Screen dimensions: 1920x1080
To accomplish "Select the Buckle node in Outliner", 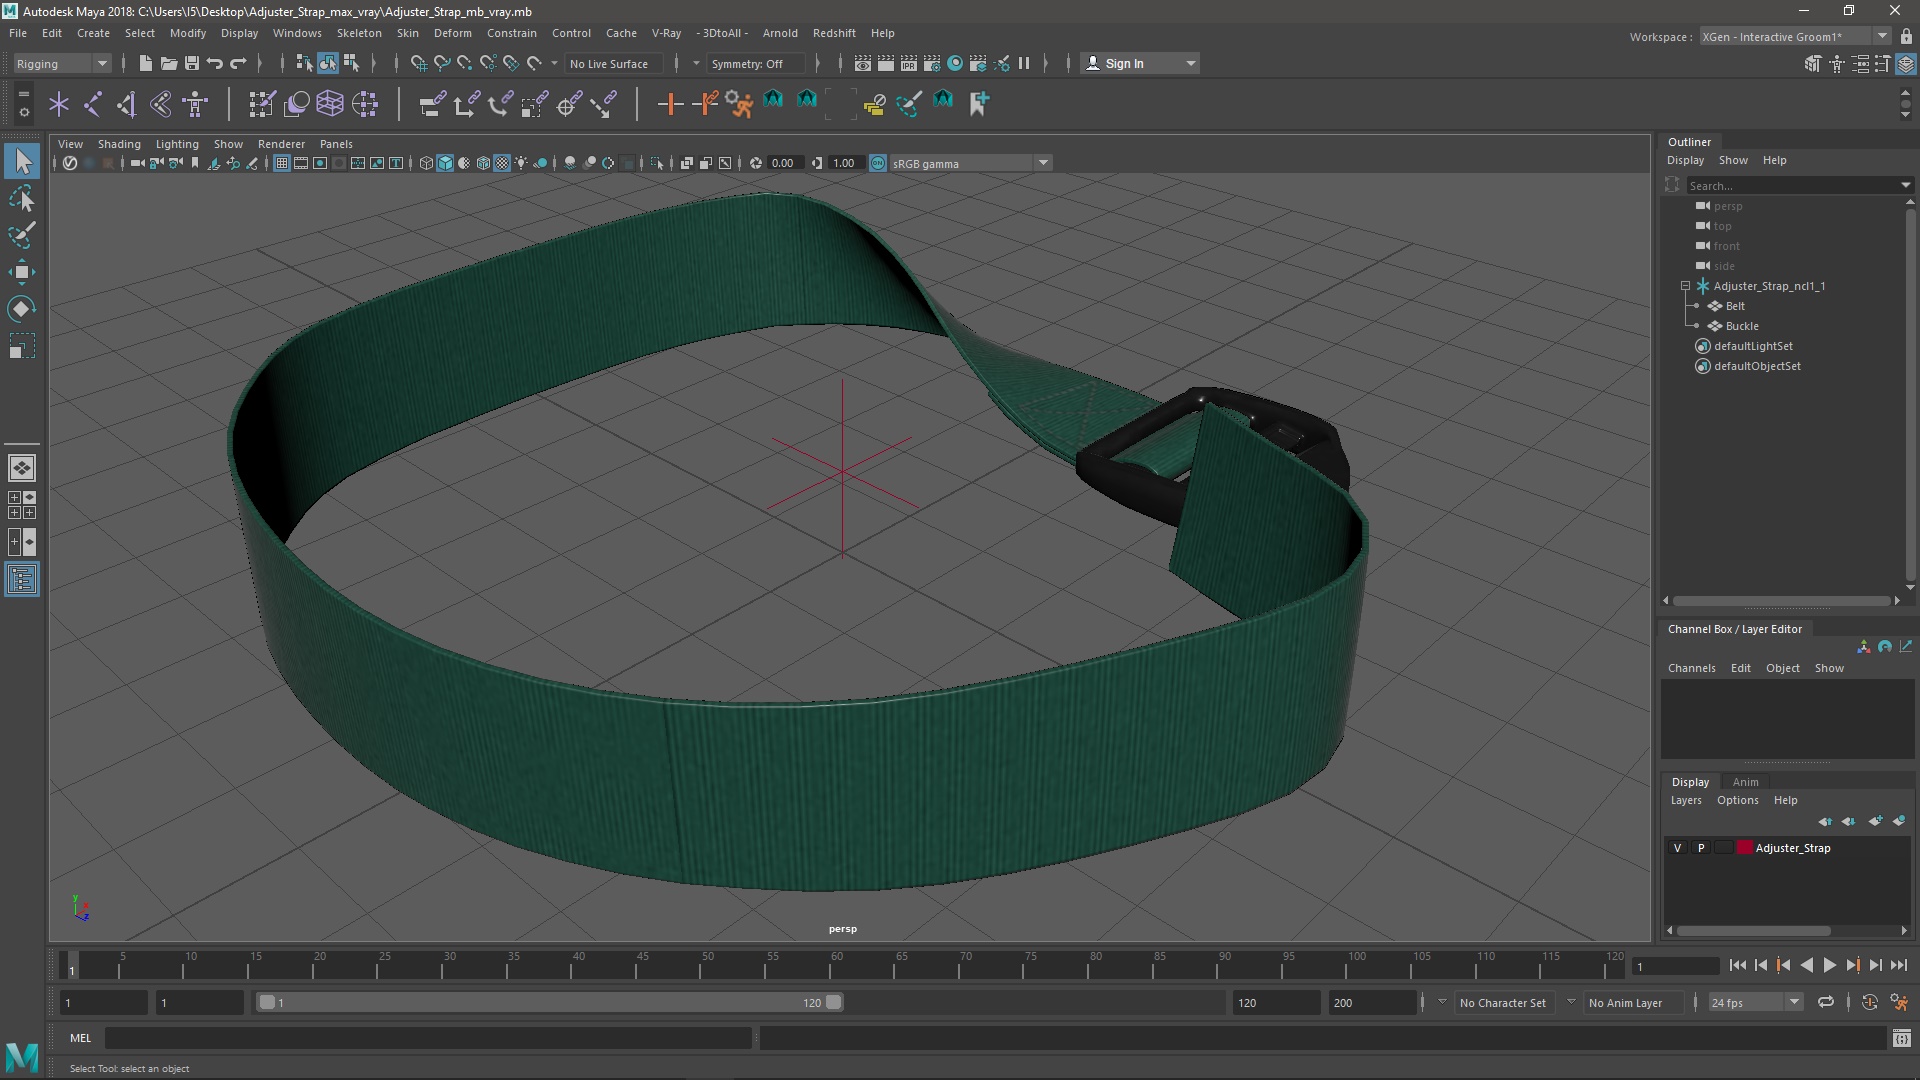I will click(x=1741, y=326).
